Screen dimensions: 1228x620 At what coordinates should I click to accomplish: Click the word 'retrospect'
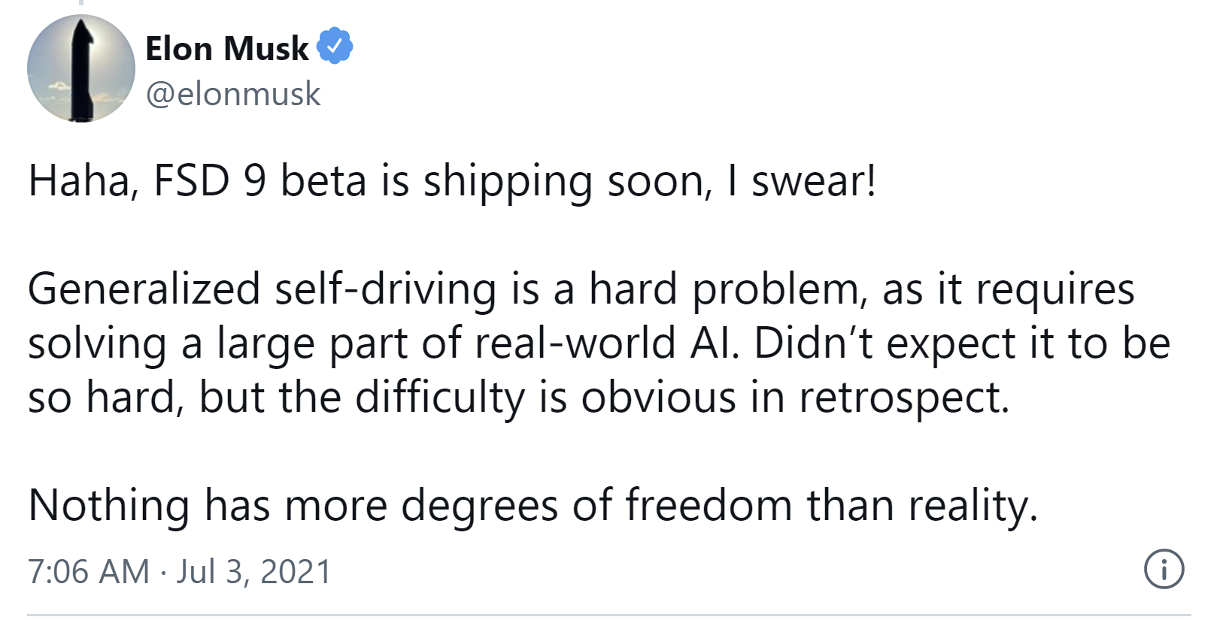point(898,398)
